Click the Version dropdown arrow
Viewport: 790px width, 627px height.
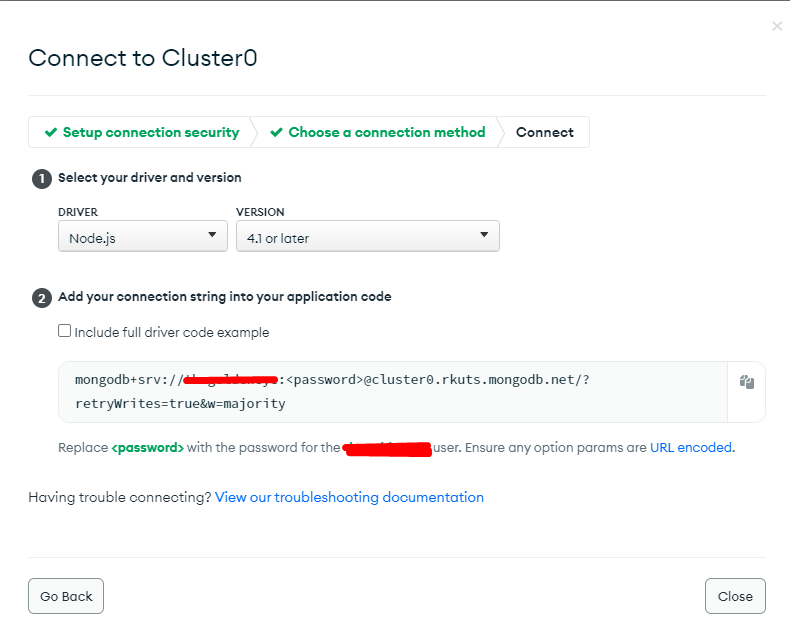(x=484, y=234)
